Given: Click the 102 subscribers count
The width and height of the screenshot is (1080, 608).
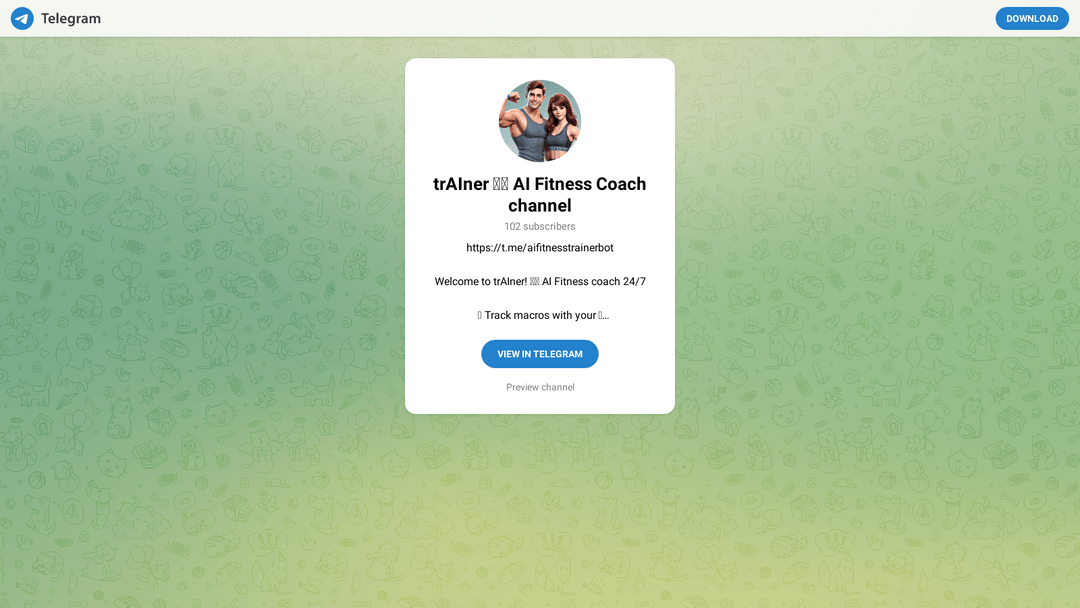Looking at the screenshot, I should [540, 226].
